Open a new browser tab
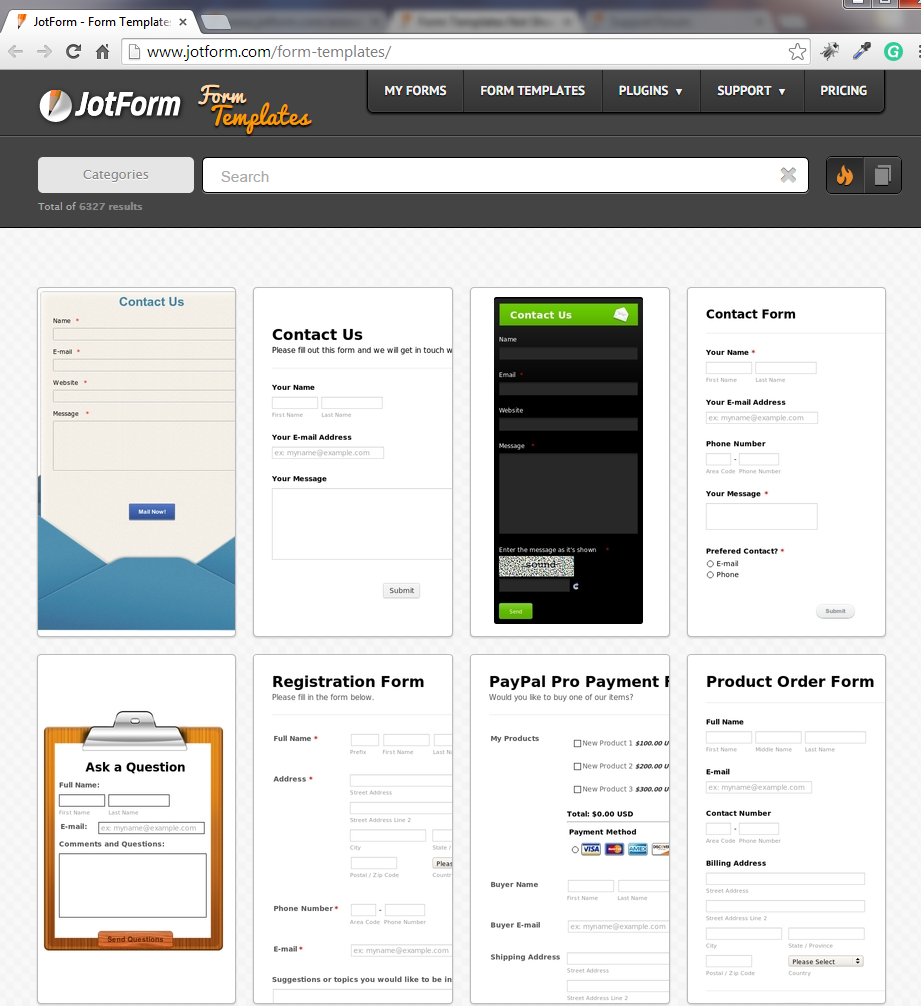Image resolution: width=921 pixels, height=1006 pixels. click(x=216, y=22)
